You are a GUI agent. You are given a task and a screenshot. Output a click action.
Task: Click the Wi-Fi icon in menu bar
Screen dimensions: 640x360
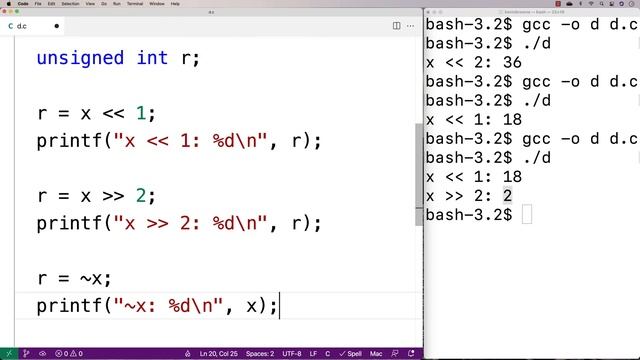click(x=591, y=4)
